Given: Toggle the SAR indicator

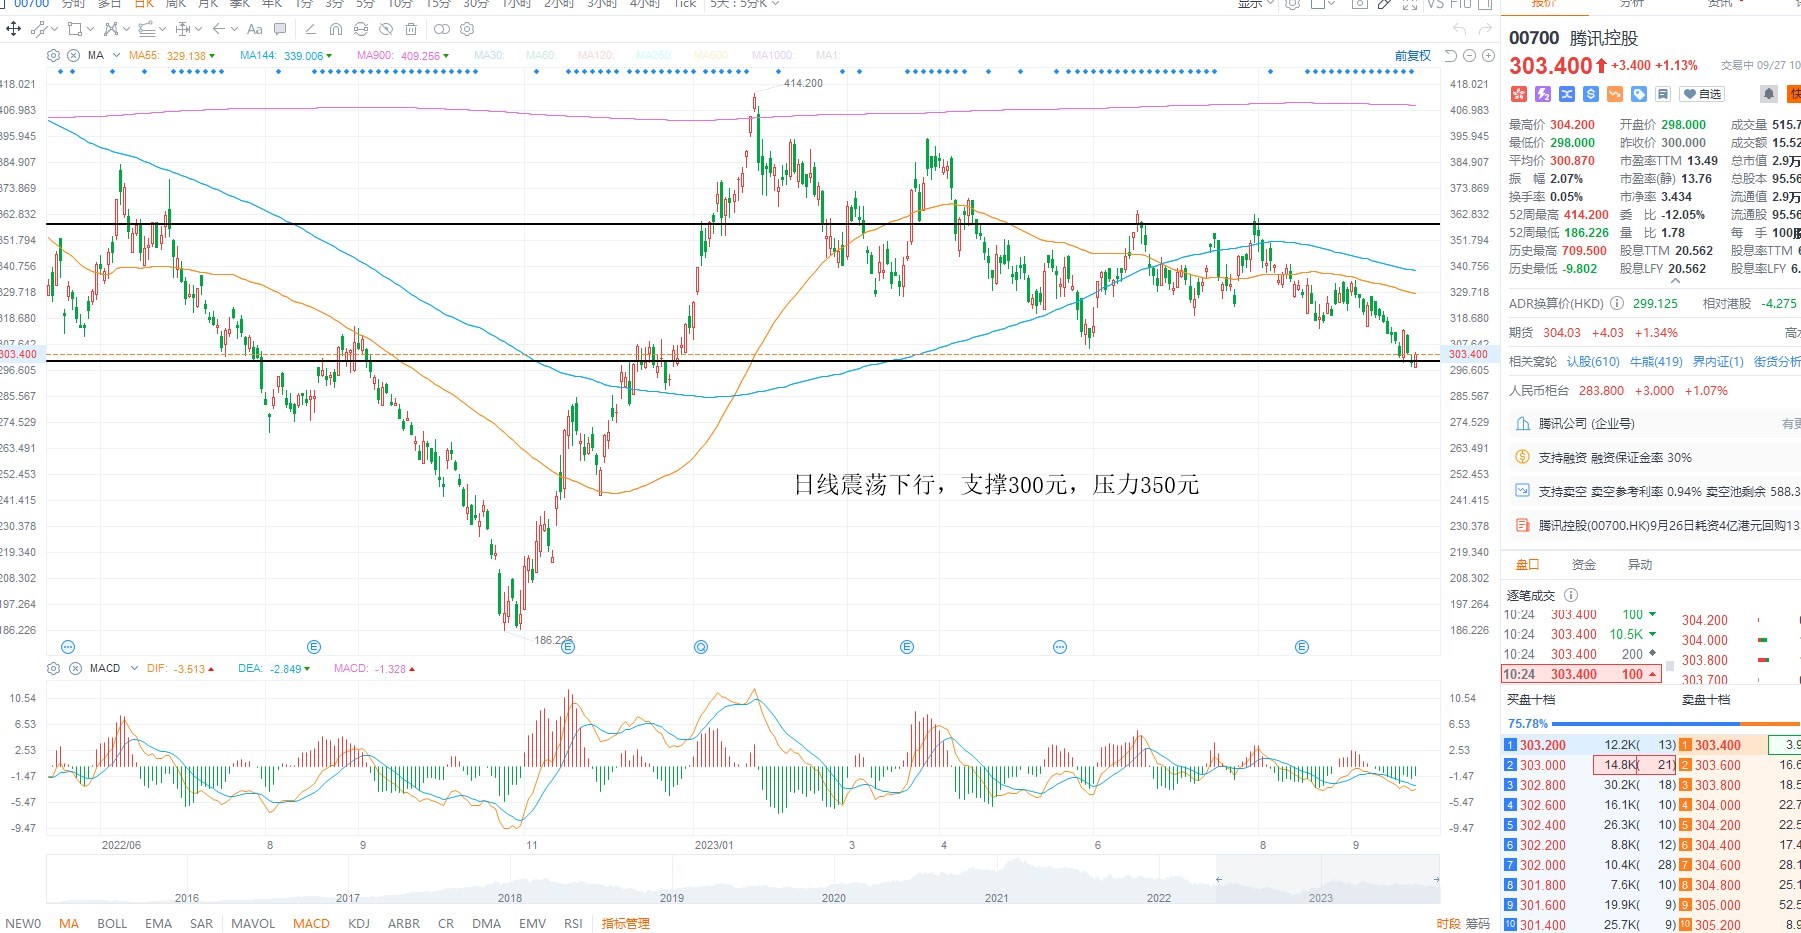Looking at the screenshot, I should click(201, 923).
